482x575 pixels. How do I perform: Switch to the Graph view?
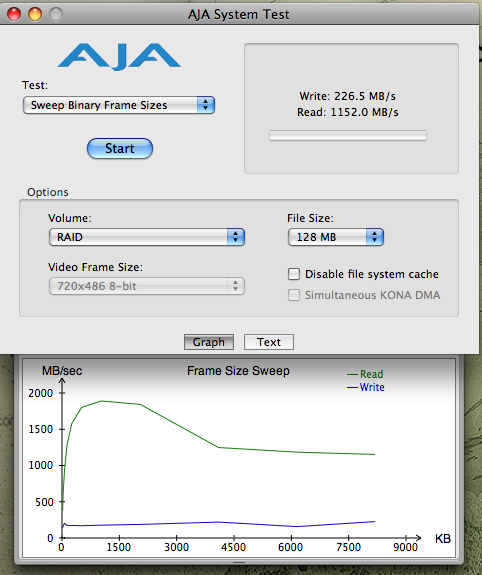tap(209, 342)
